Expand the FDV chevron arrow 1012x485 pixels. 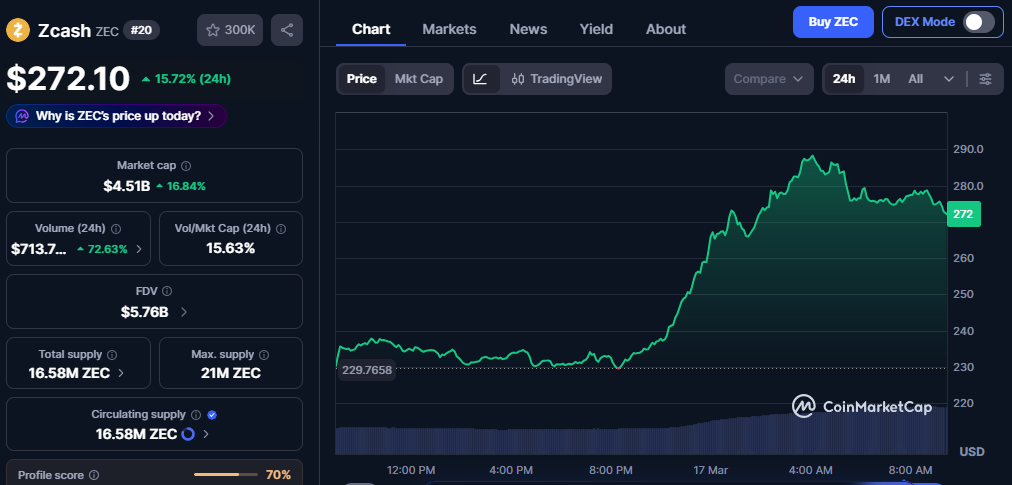[x=184, y=312]
